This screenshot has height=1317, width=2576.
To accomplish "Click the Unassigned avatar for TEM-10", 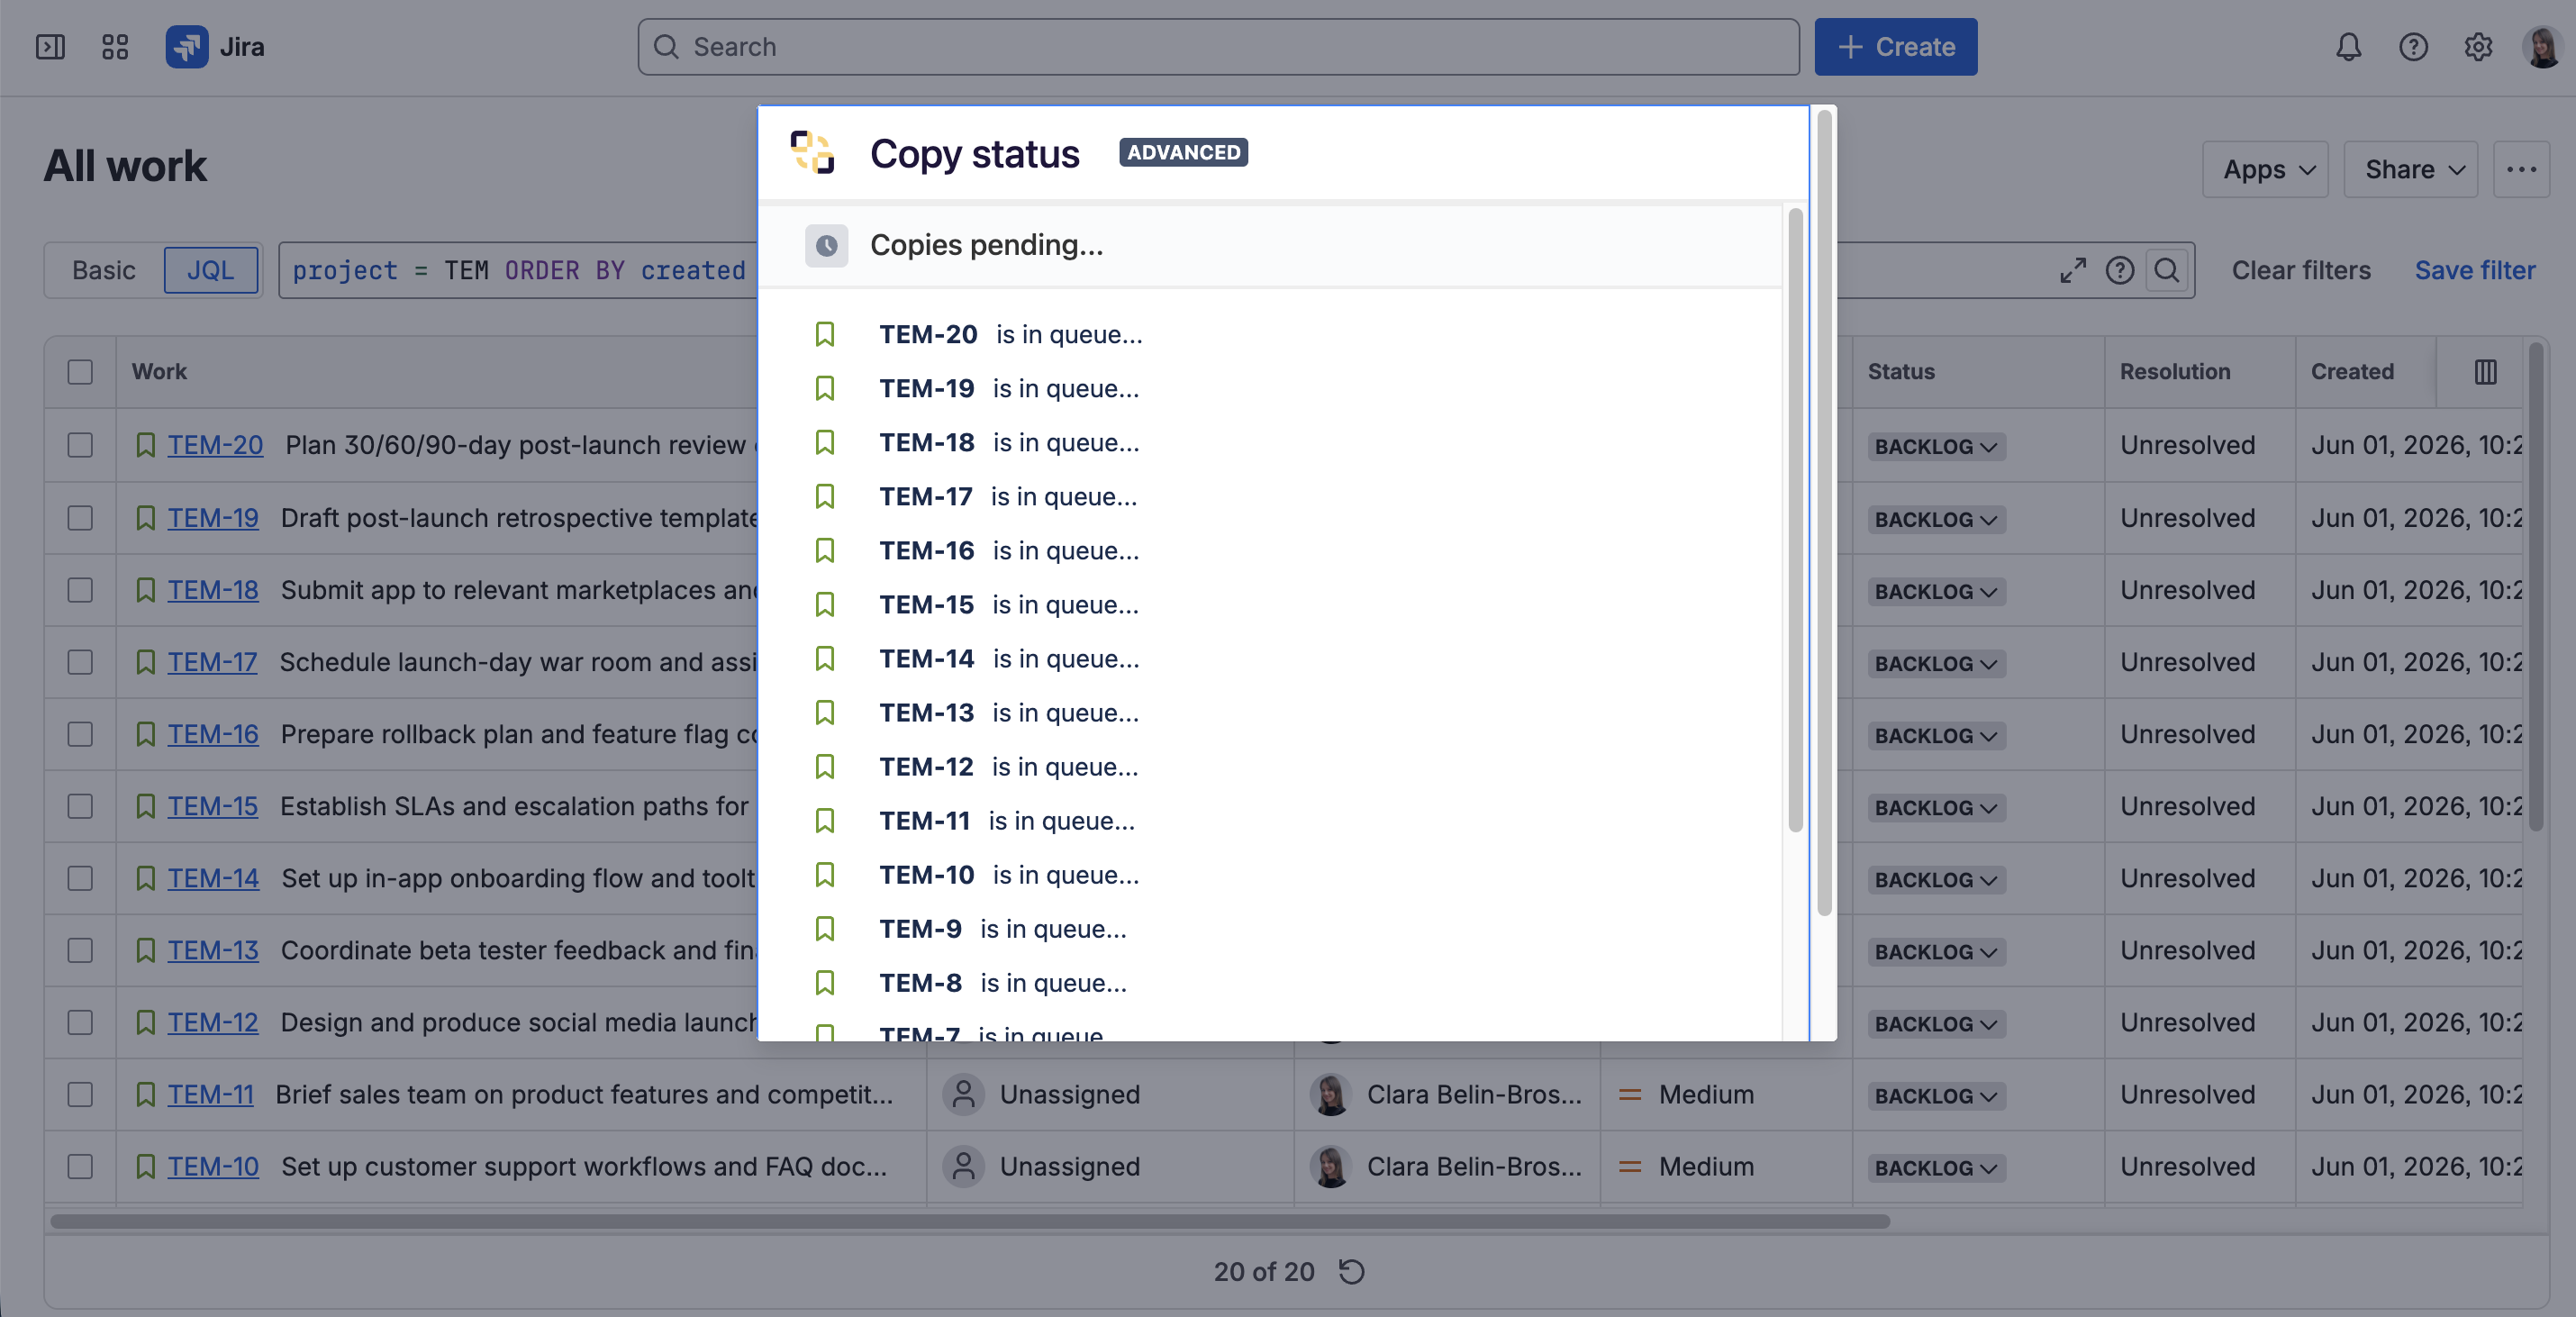I will click(x=964, y=1166).
